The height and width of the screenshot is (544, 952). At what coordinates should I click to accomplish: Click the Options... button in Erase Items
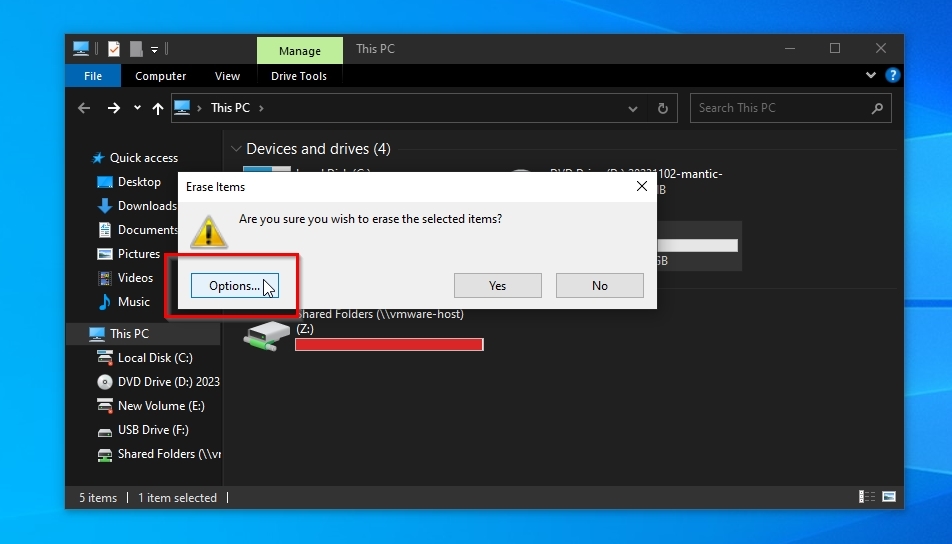pyautogui.click(x=234, y=285)
